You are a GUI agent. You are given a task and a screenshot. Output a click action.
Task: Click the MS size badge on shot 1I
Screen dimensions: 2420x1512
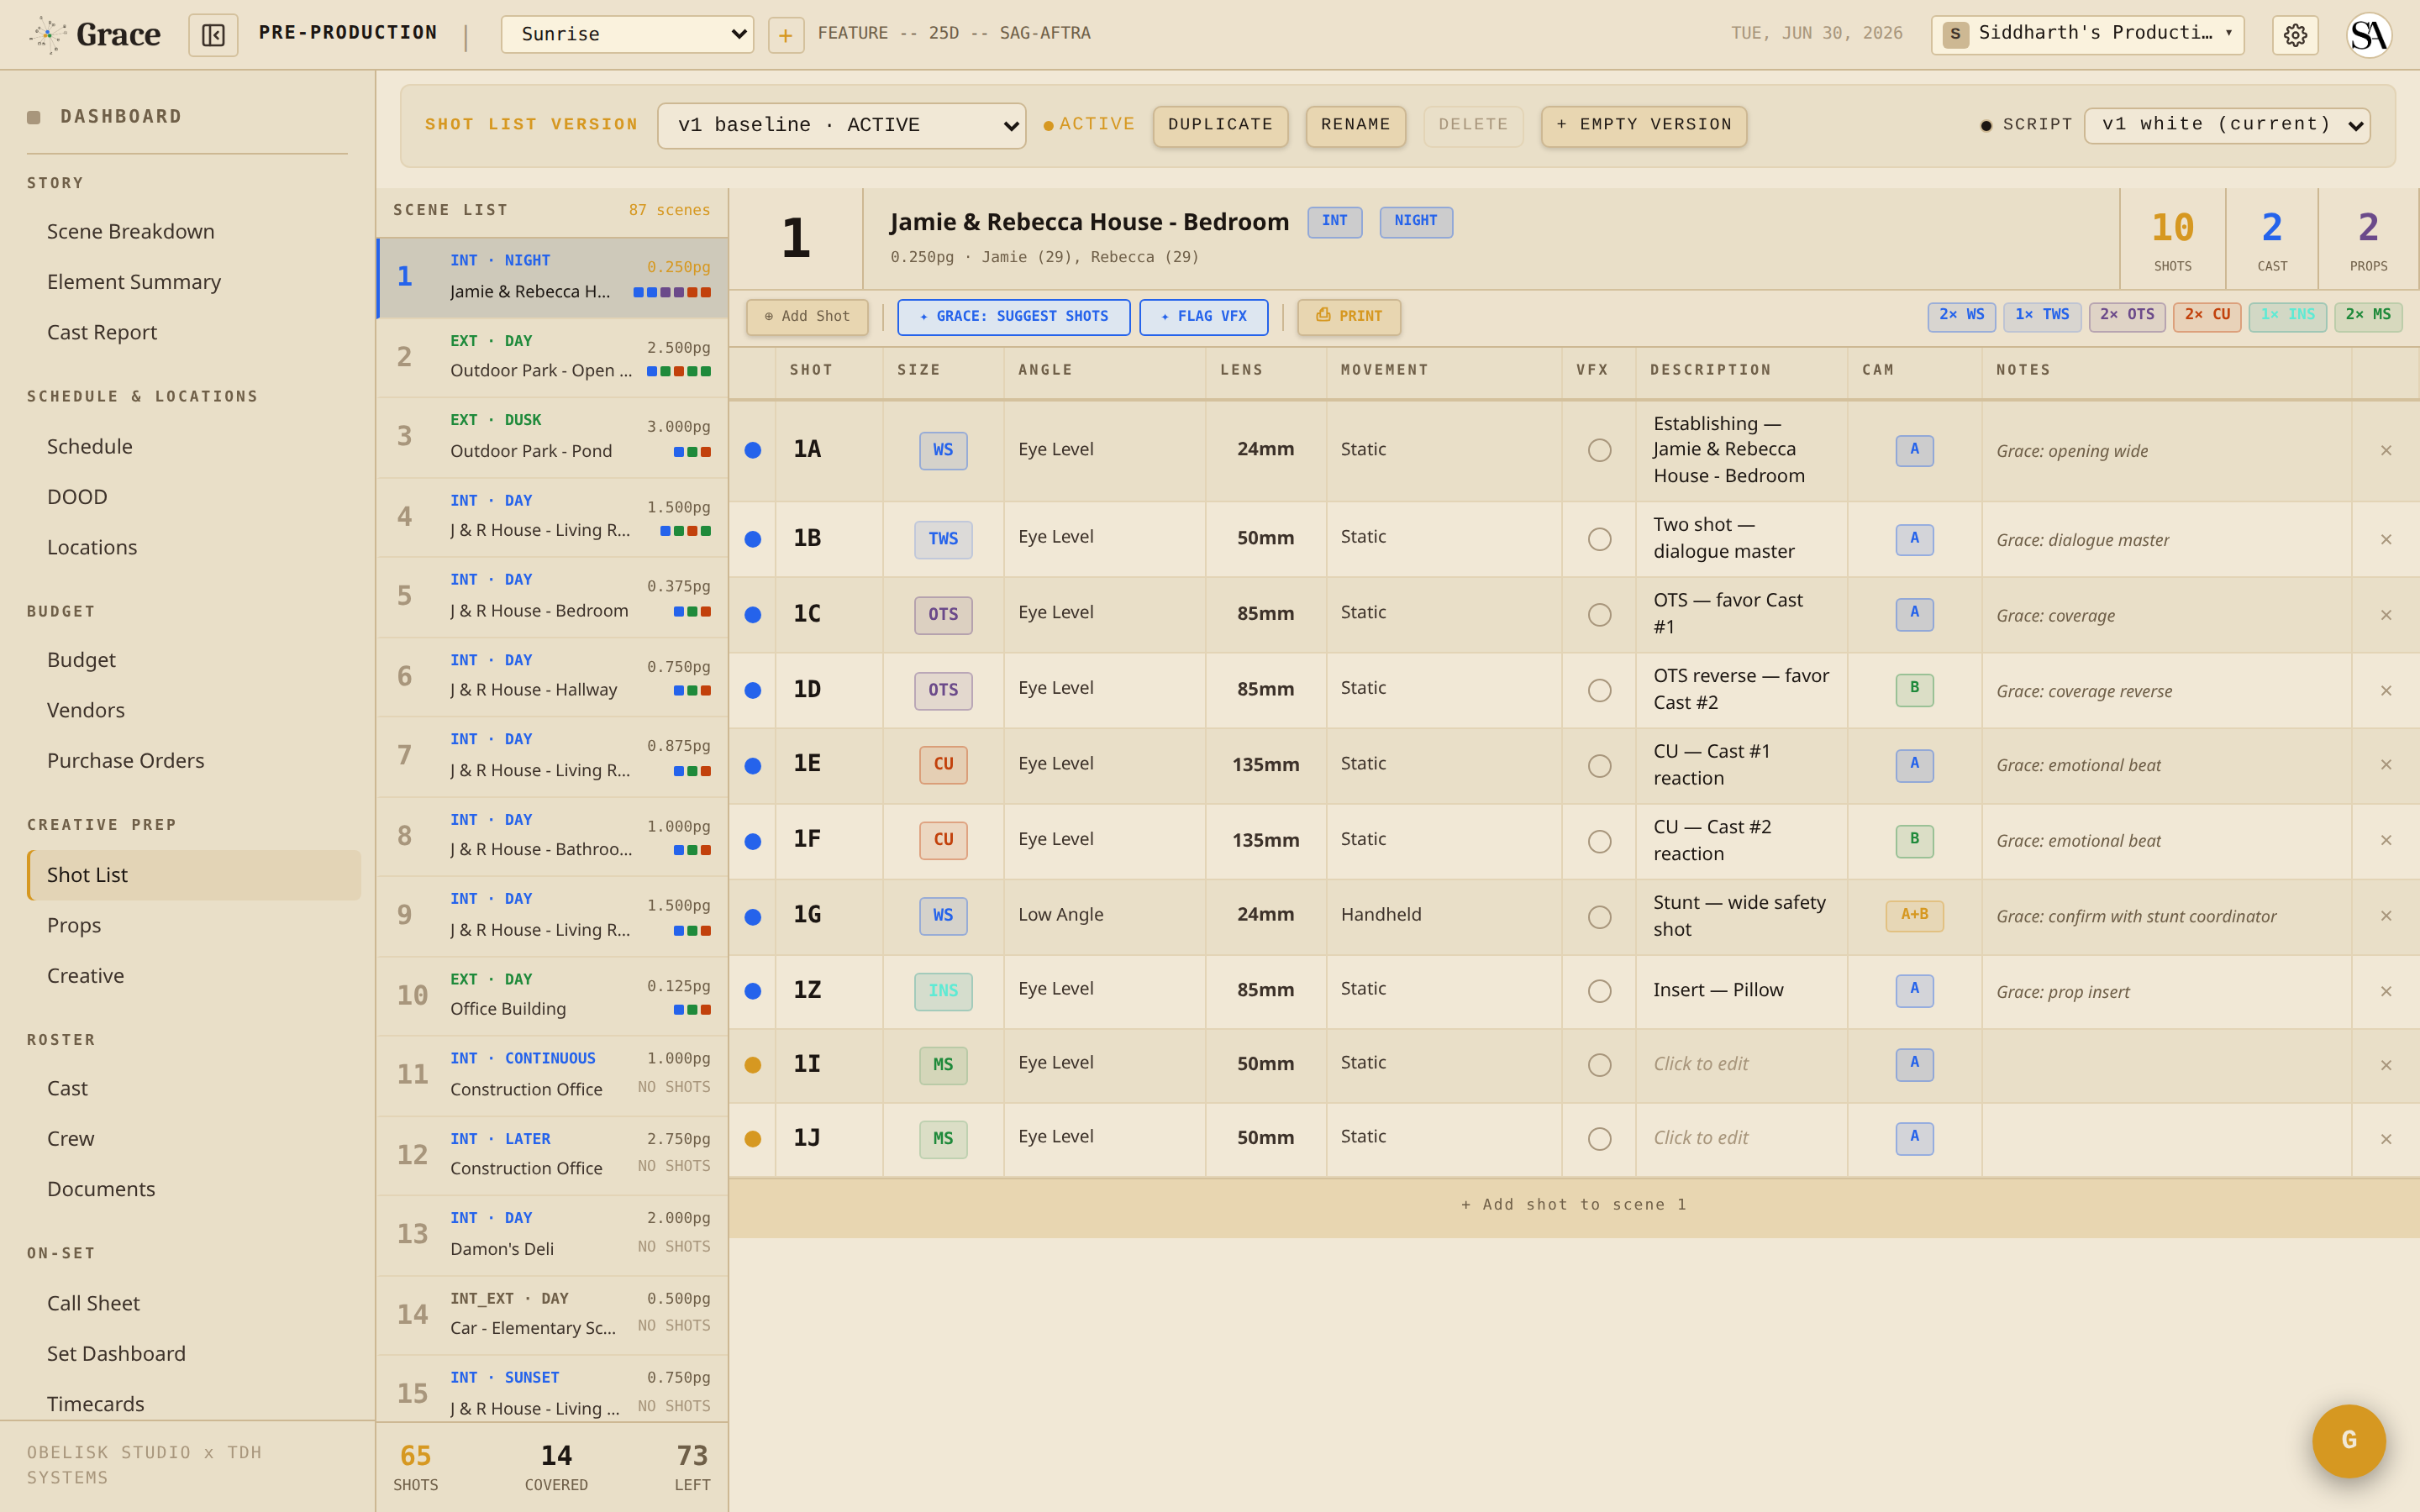943,1064
